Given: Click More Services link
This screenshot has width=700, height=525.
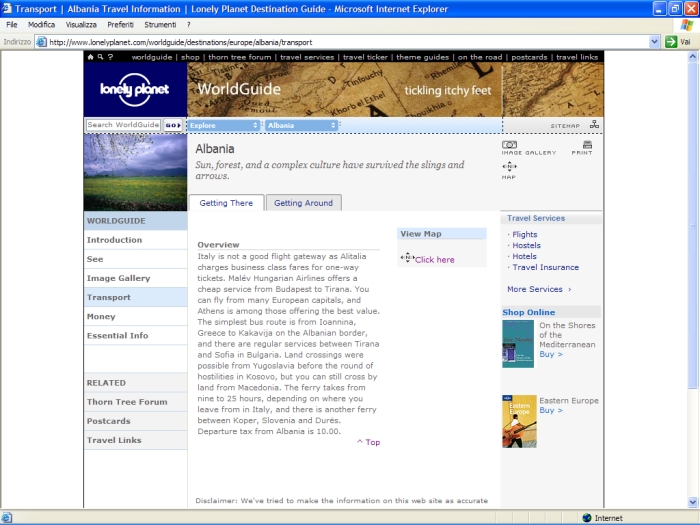Looking at the screenshot, I should (x=539, y=289).
